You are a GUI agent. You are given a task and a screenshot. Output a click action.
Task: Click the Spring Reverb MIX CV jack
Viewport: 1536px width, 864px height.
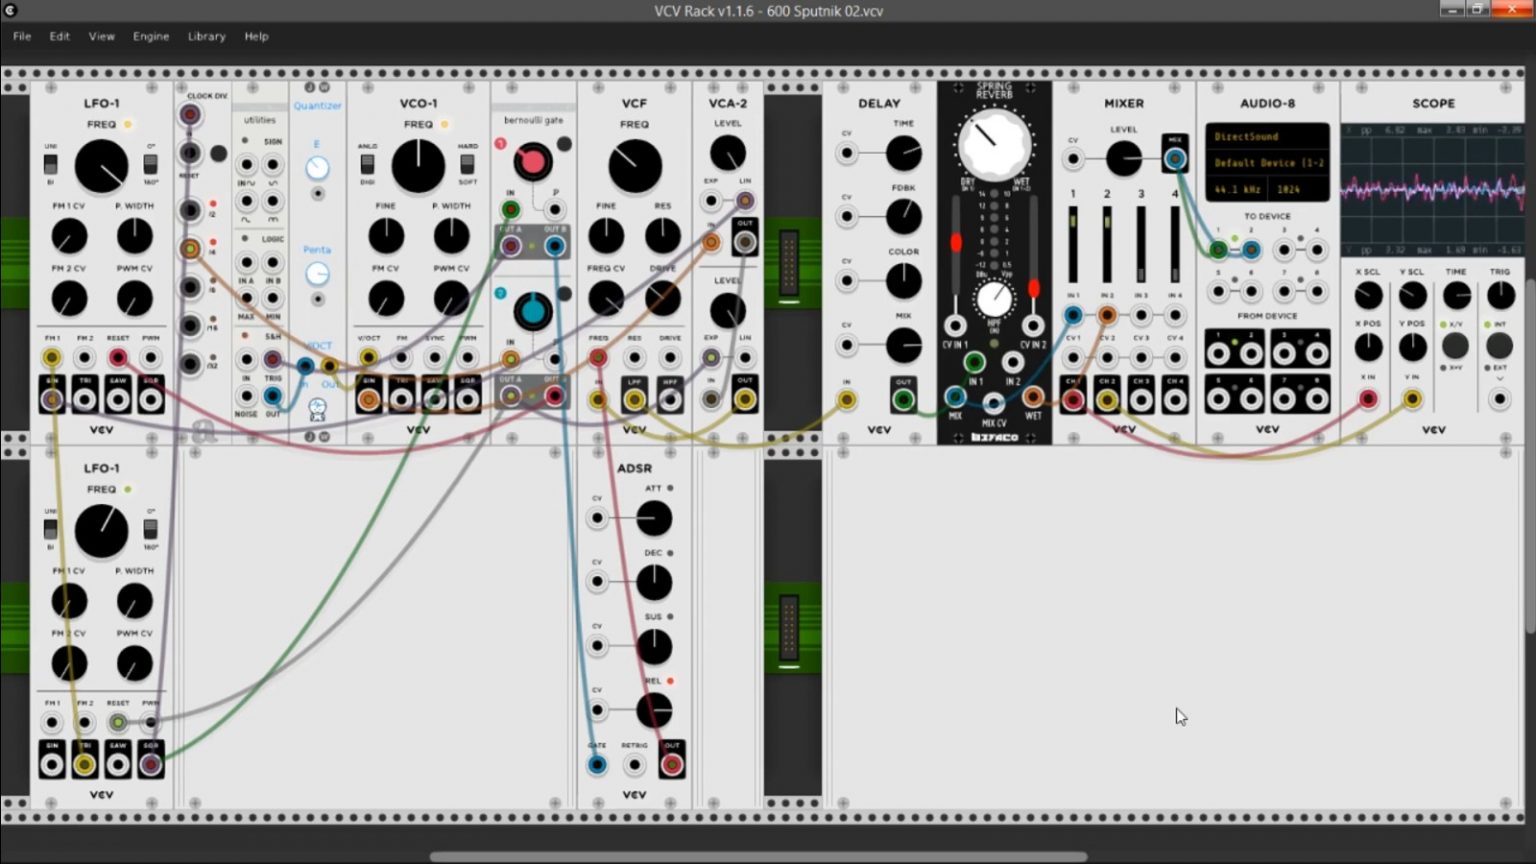[x=993, y=403]
